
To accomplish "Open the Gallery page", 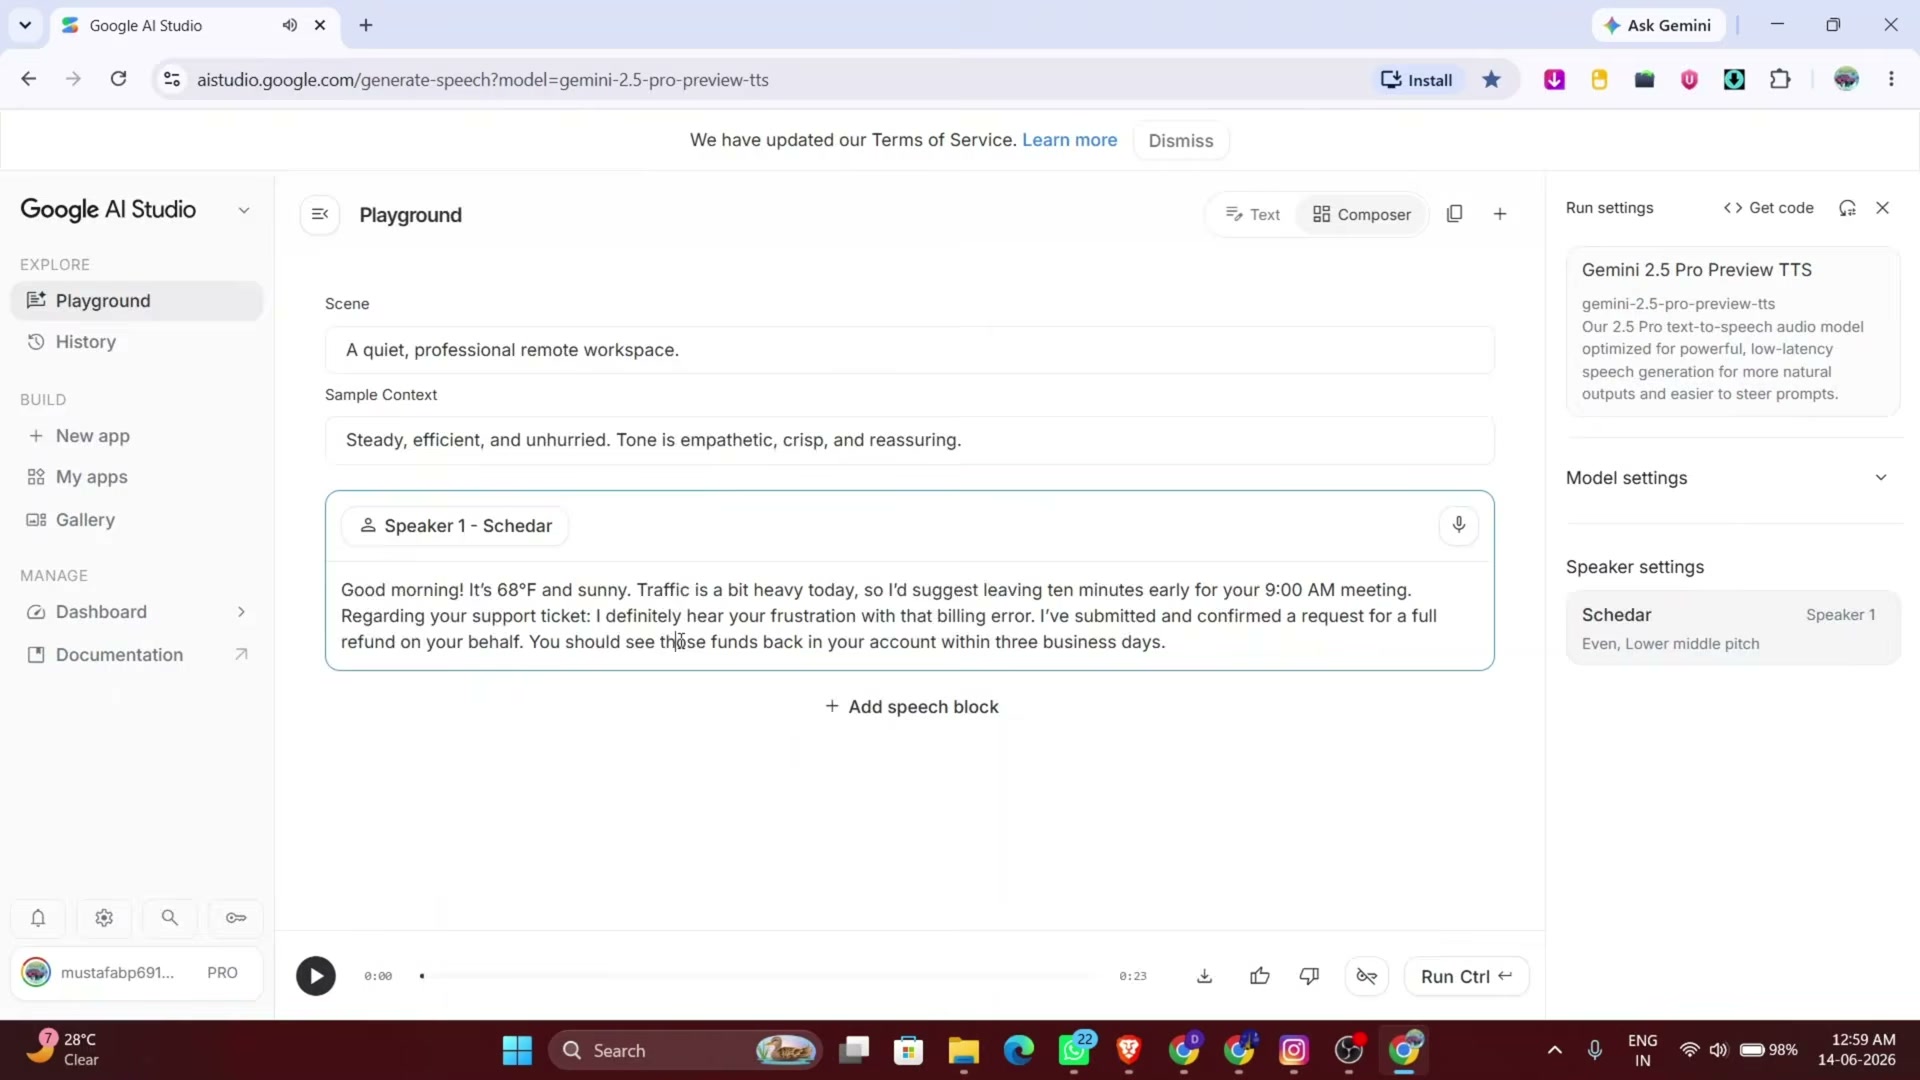I will coord(137,520).
